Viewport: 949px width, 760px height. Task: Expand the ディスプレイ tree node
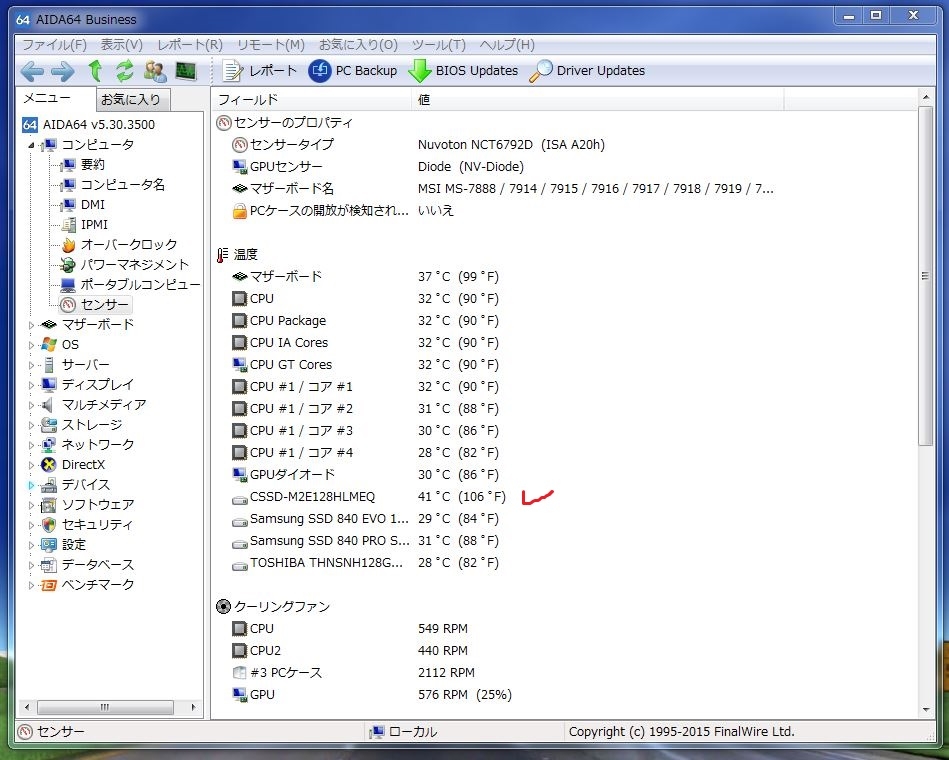click(31, 385)
